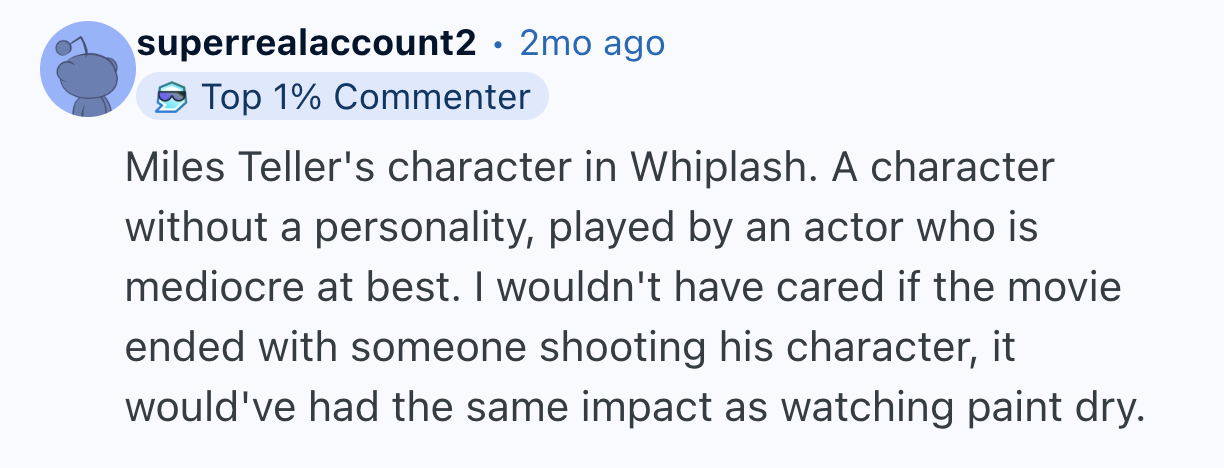Click the "Top 1% Commenter" flair label
Screen dimensions: 1224x468
click(365, 97)
